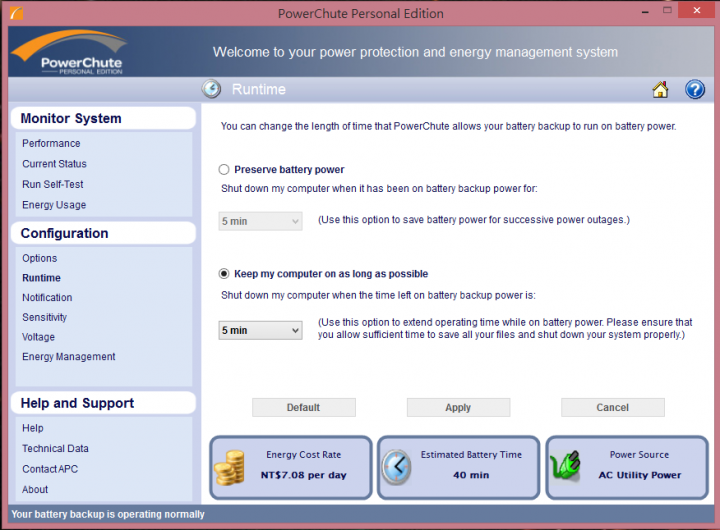The image size is (720, 530).
Task: Open Technical Data page
Action: pyautogui.click(x=55, y=448)
